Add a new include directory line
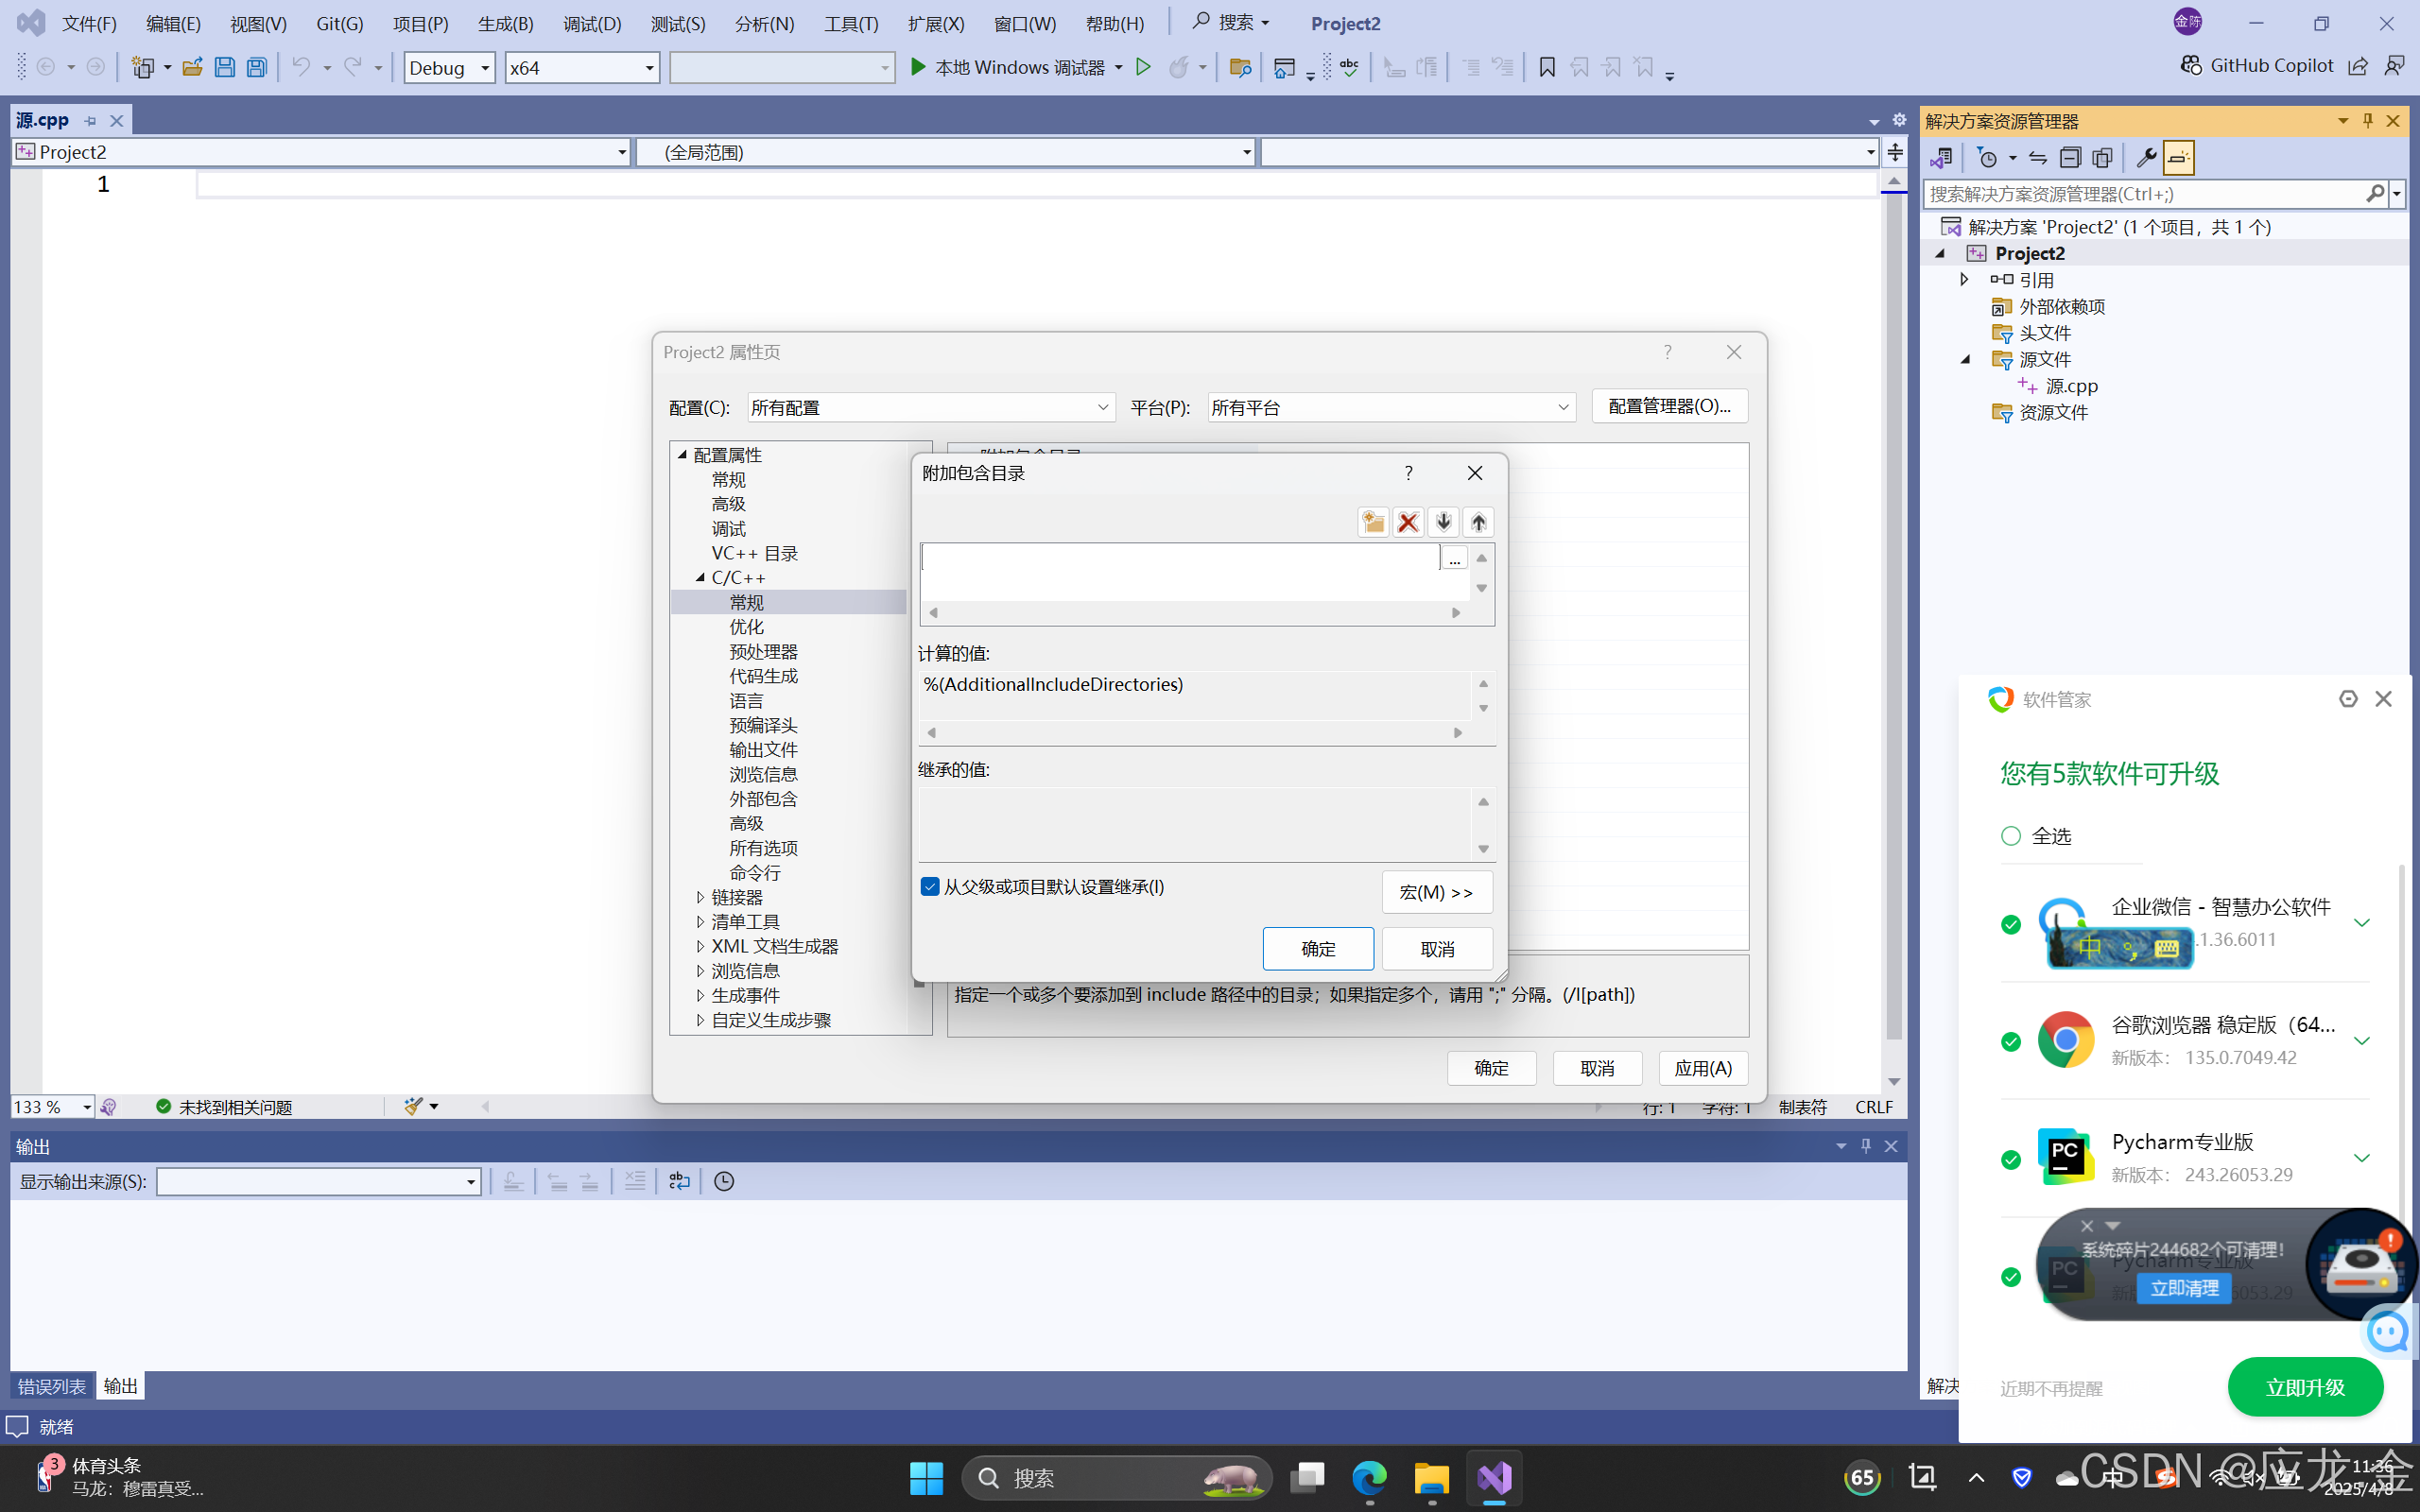Screen dimensions: 2420x1512 coord(1372,521)
